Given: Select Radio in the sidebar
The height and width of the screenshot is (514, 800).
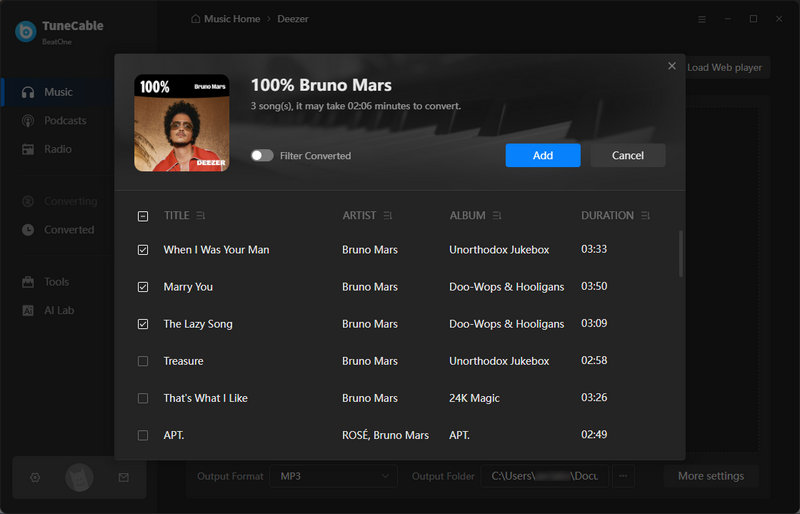Looking at the screenshot, I should [x=58, y=150].
